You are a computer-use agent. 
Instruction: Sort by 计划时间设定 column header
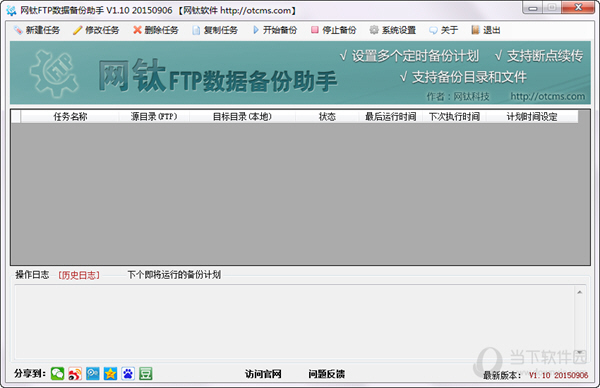click(x=532, y=117)
